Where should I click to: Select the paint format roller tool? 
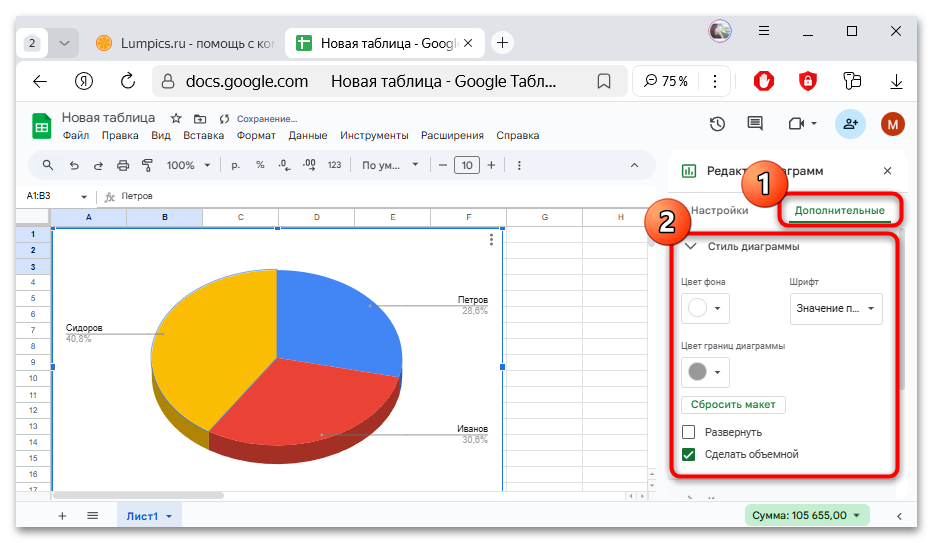point(147,165)
